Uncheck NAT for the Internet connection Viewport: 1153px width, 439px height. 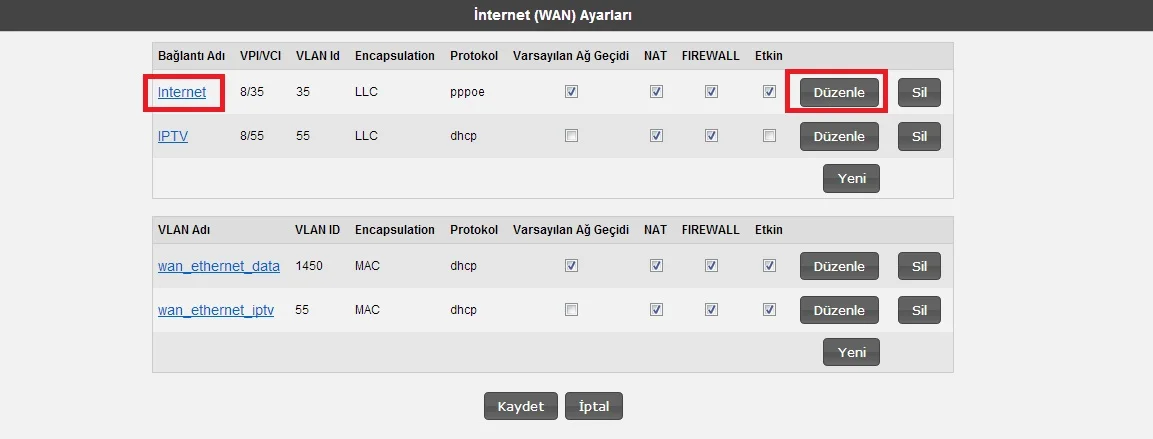click(656, 92)
